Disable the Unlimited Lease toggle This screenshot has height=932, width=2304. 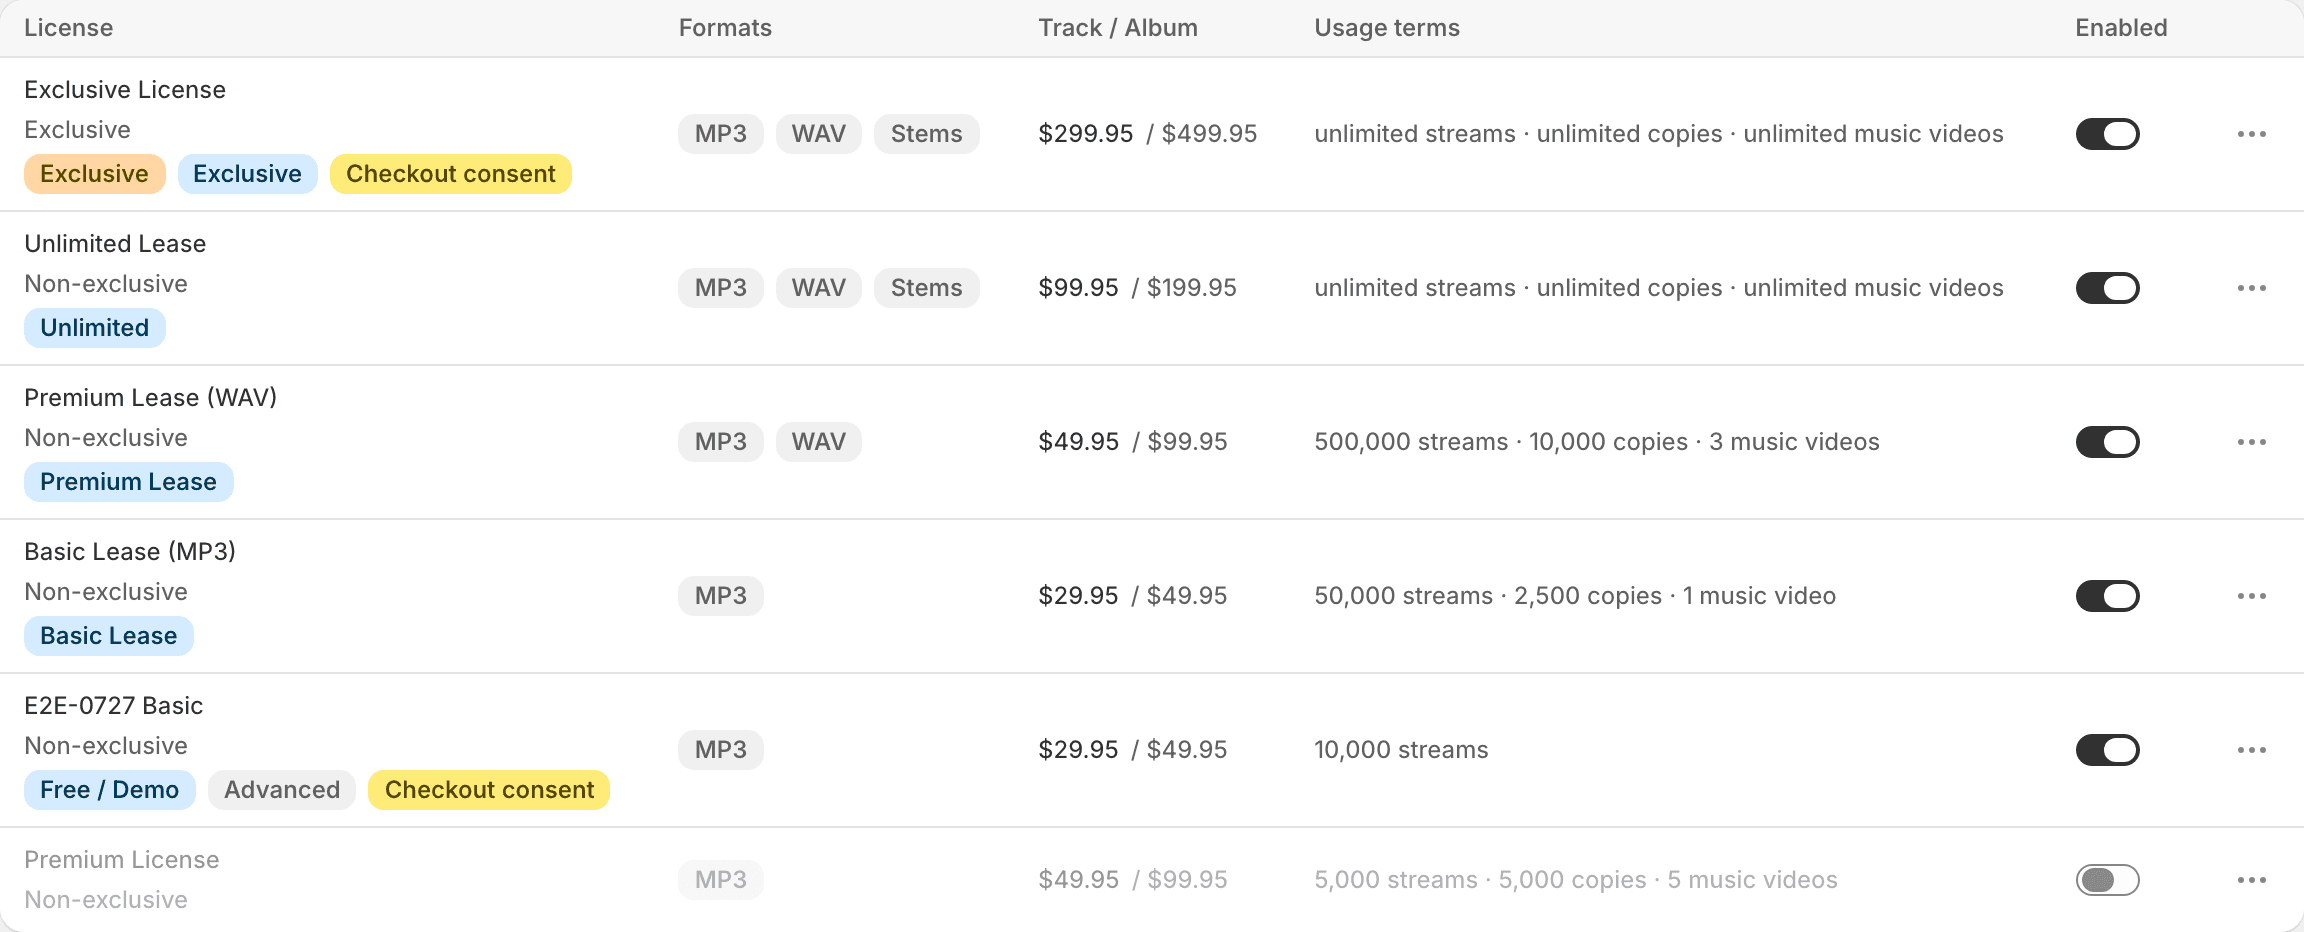2107,288
